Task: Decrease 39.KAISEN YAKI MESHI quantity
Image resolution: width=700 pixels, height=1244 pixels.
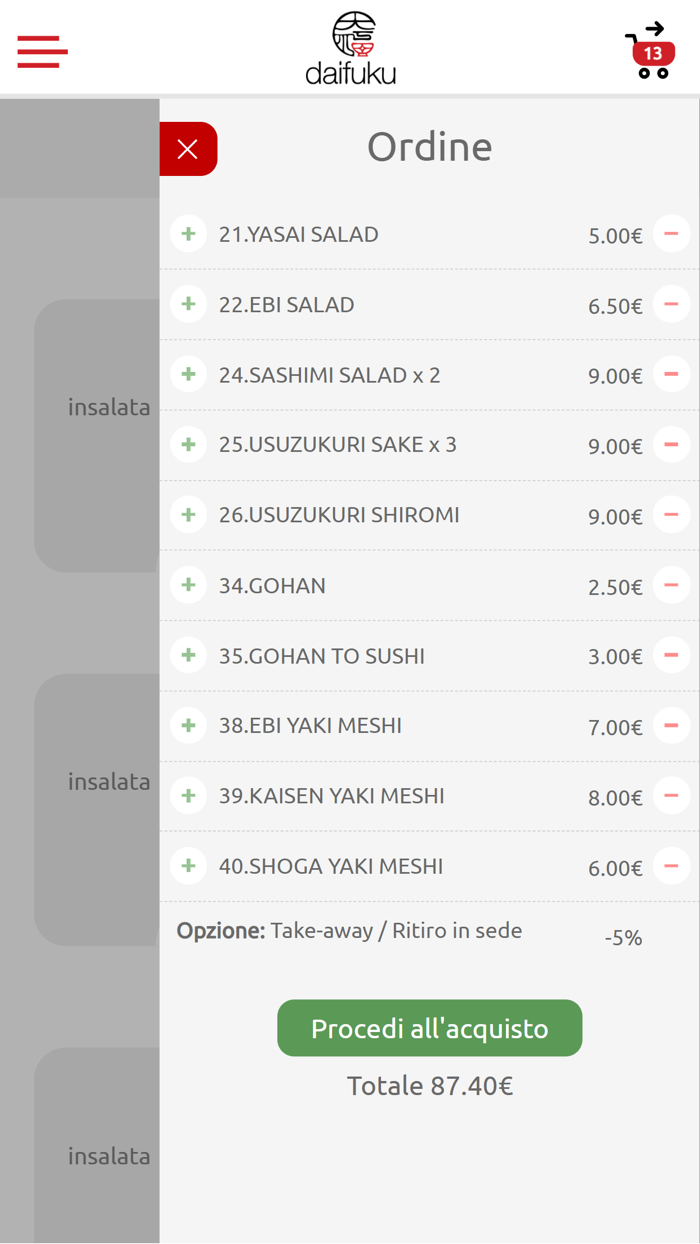Action: (671, 795)
